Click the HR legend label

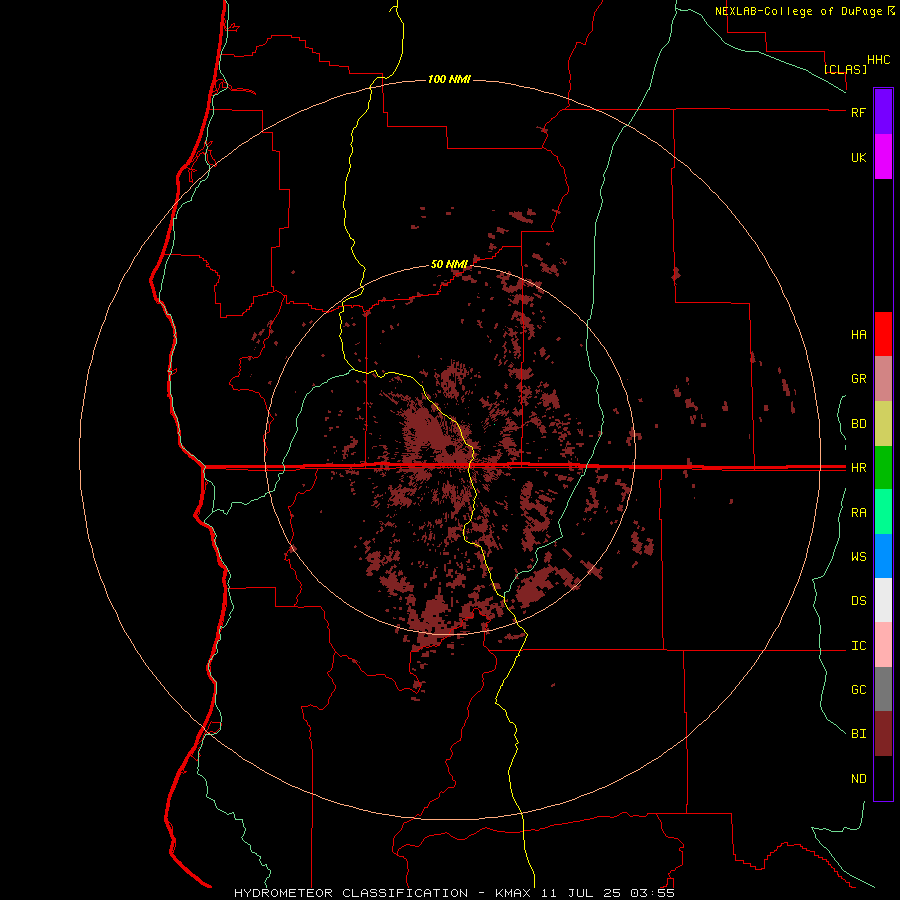[858, 468]
